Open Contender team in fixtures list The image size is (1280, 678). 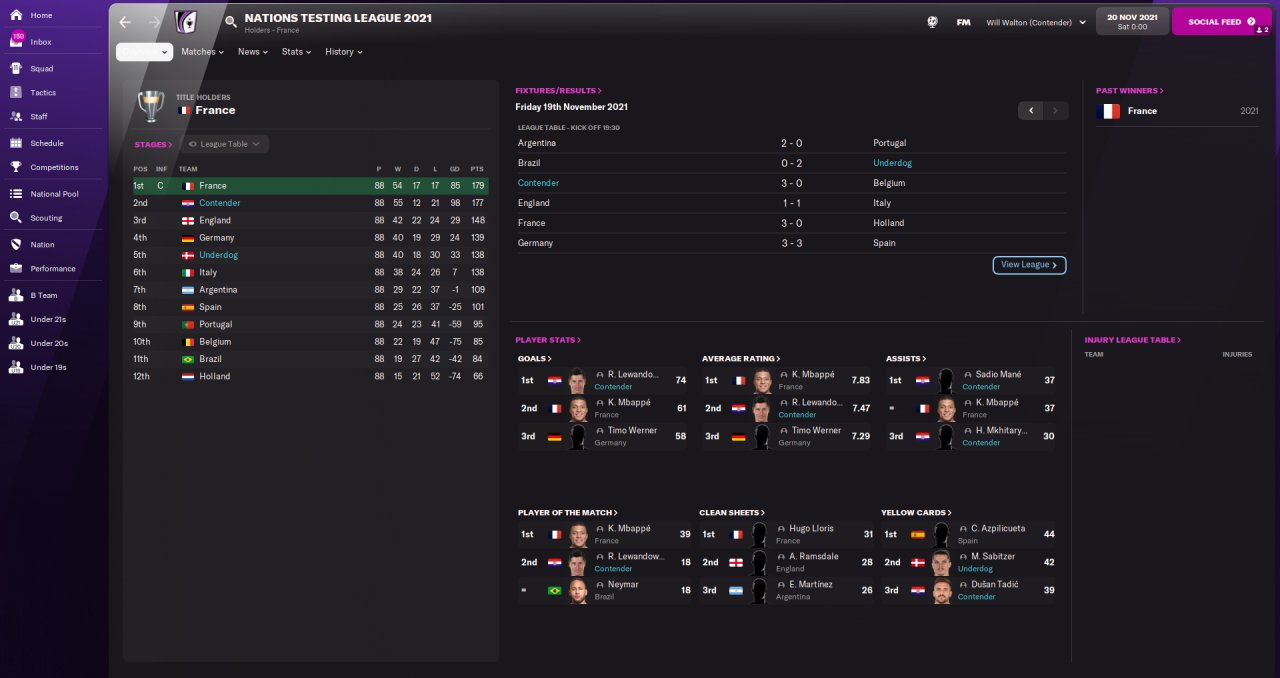[x=538, y=183]
